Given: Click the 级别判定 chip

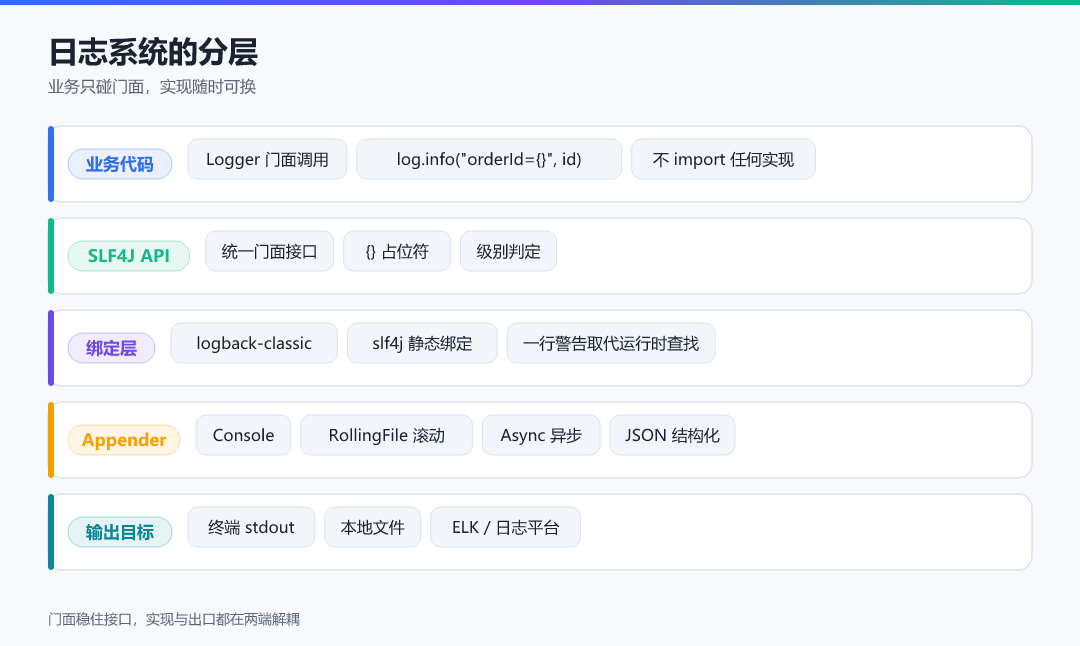Looking at the screenshot, I should [x=508, y=251].
